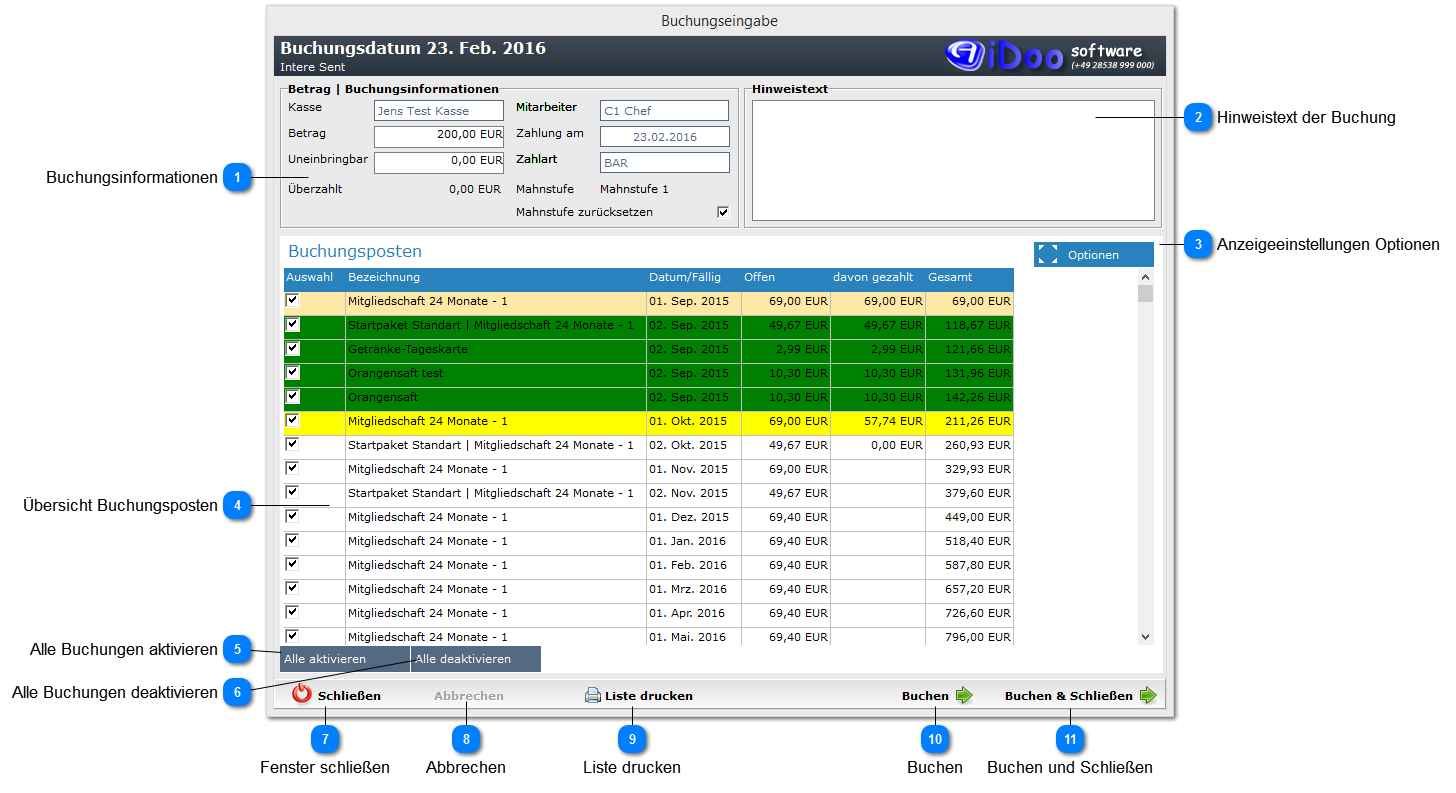Click the Schließen button

pyautogui.click(x=337, y=695)
